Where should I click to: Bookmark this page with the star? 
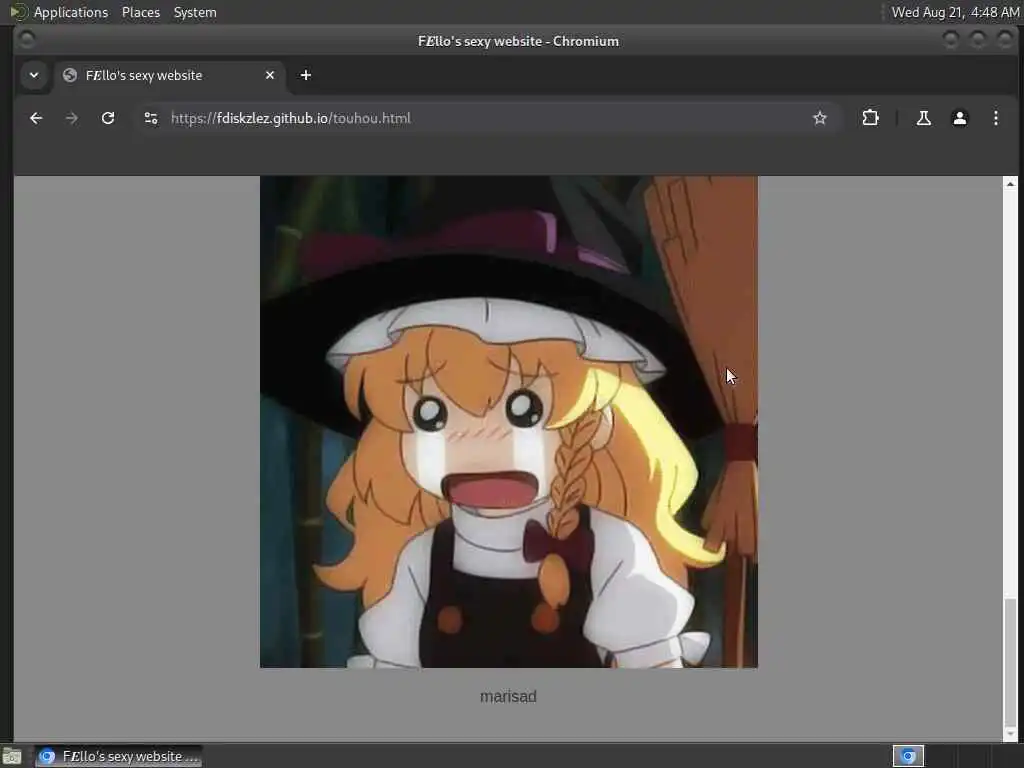point(820,118)
